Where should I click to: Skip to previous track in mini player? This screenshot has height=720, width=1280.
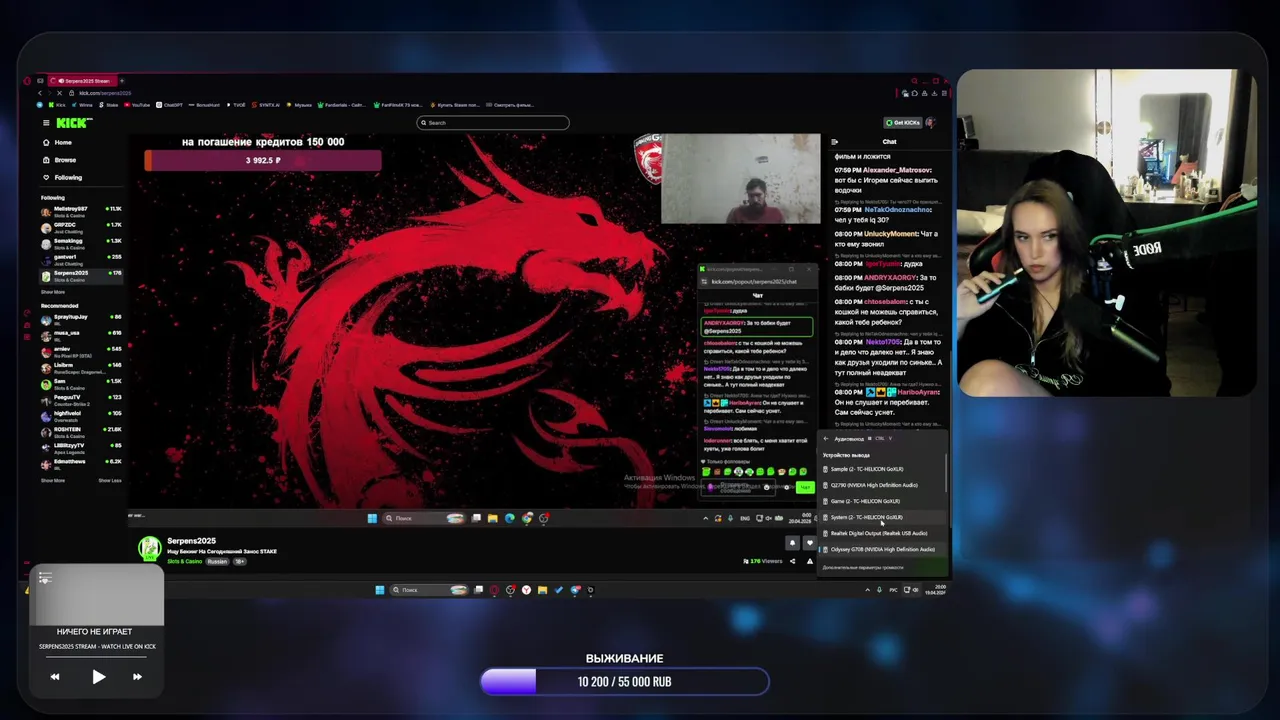click(55, 677)
